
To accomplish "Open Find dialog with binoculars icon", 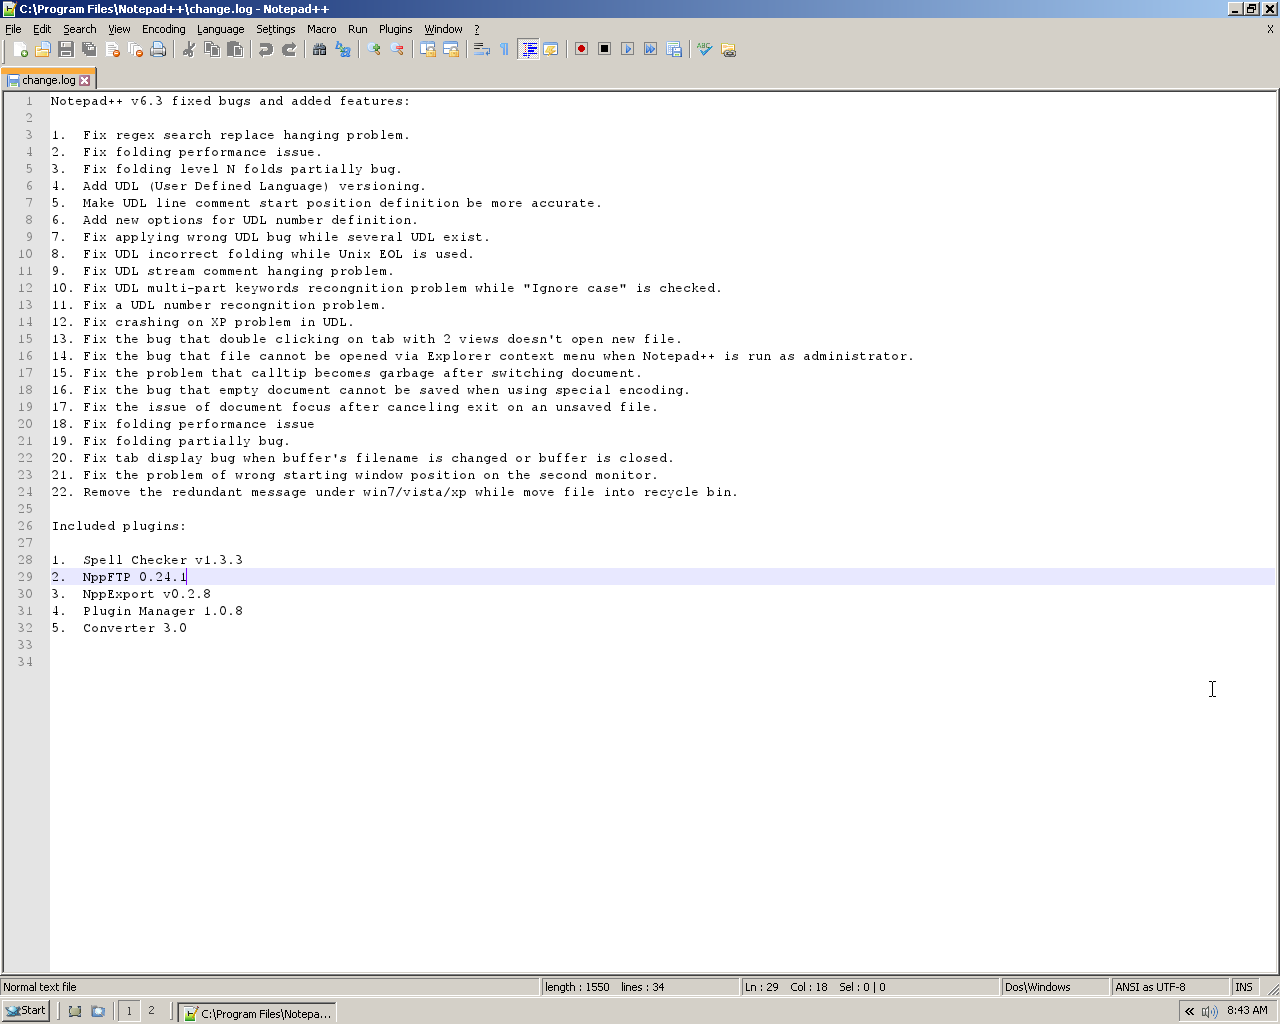I will (x=320, y=49).
